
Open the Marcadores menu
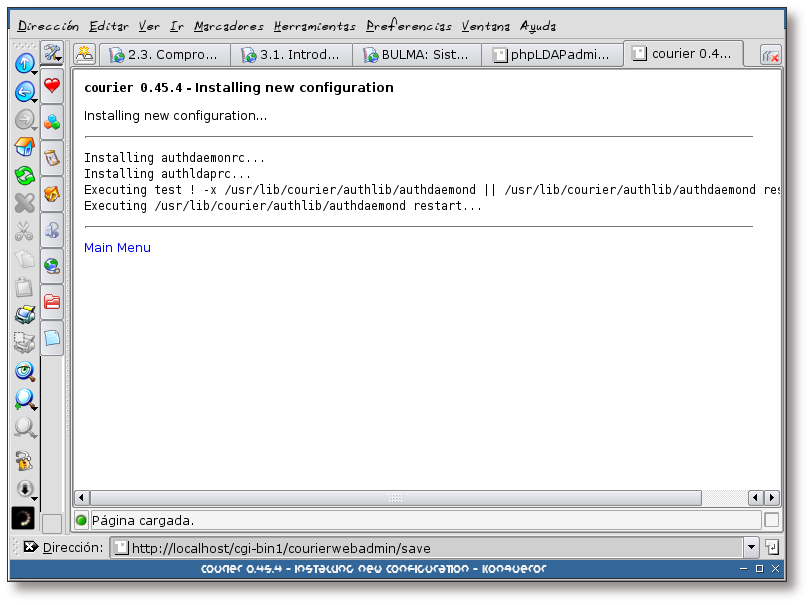click(229, 26)
